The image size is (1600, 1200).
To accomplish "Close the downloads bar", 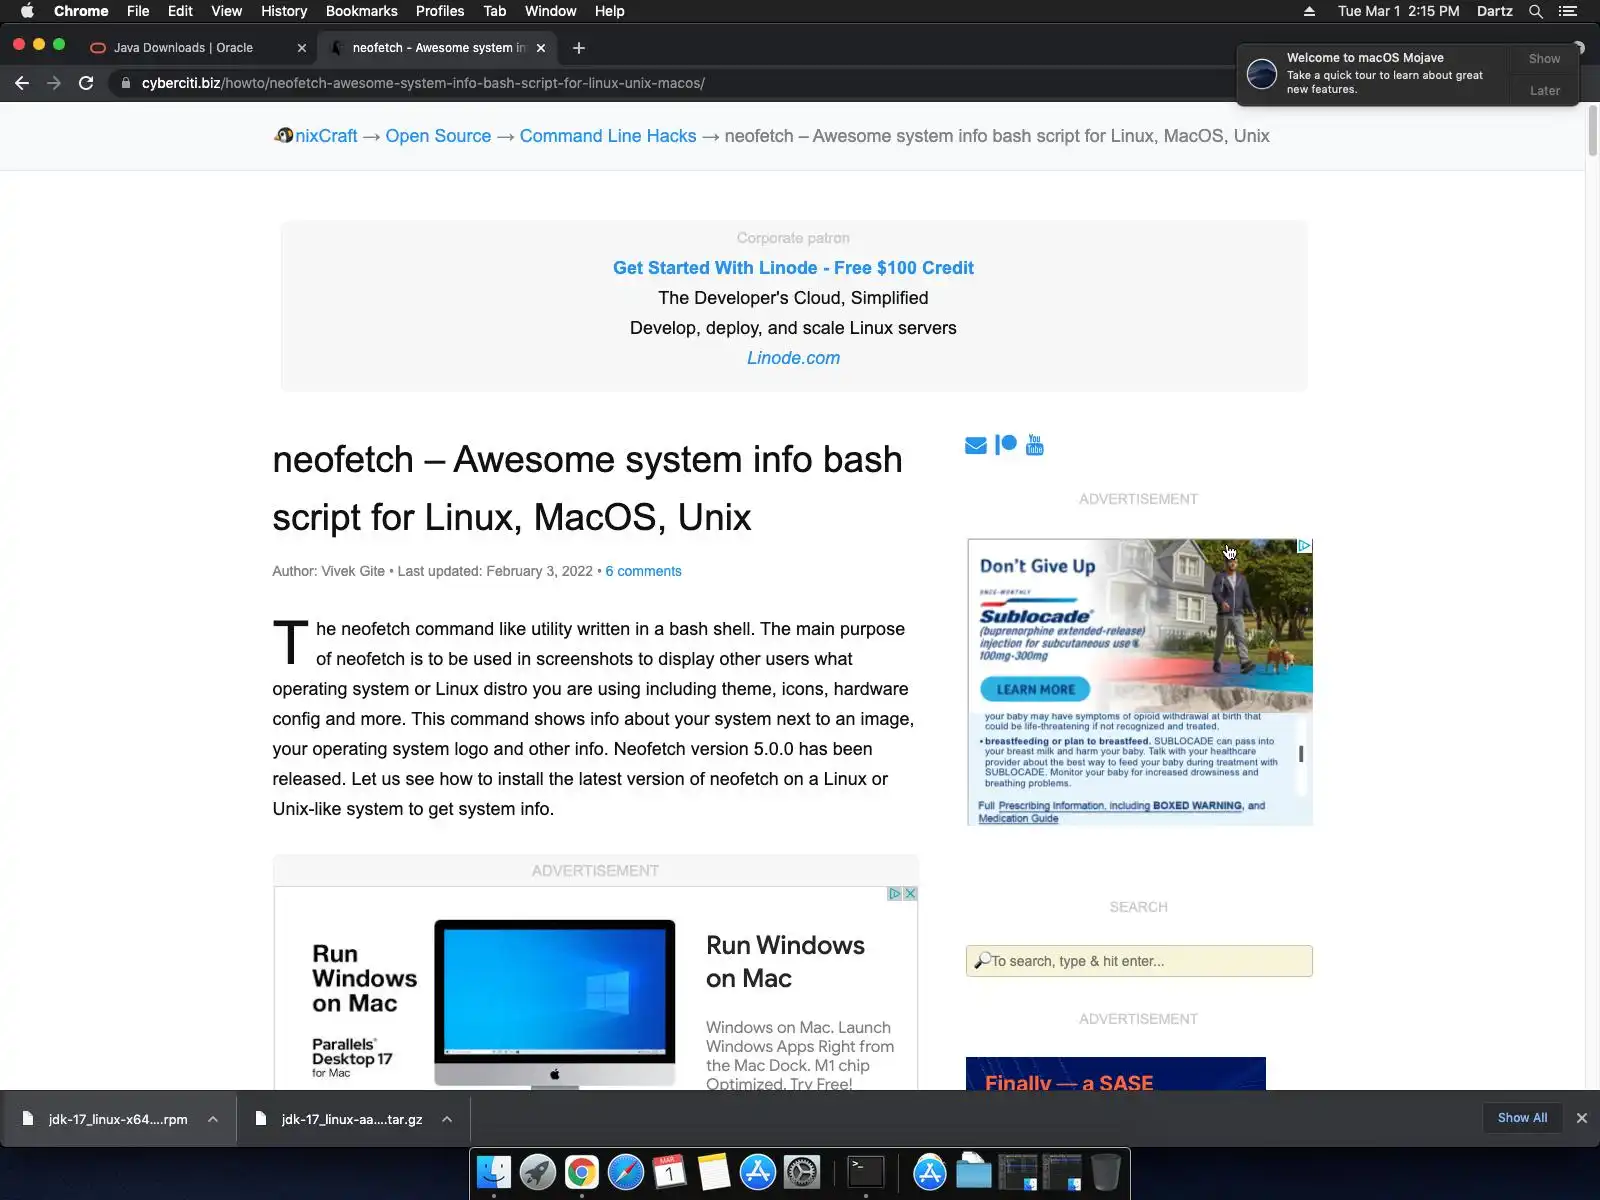I will 1582,1118.
